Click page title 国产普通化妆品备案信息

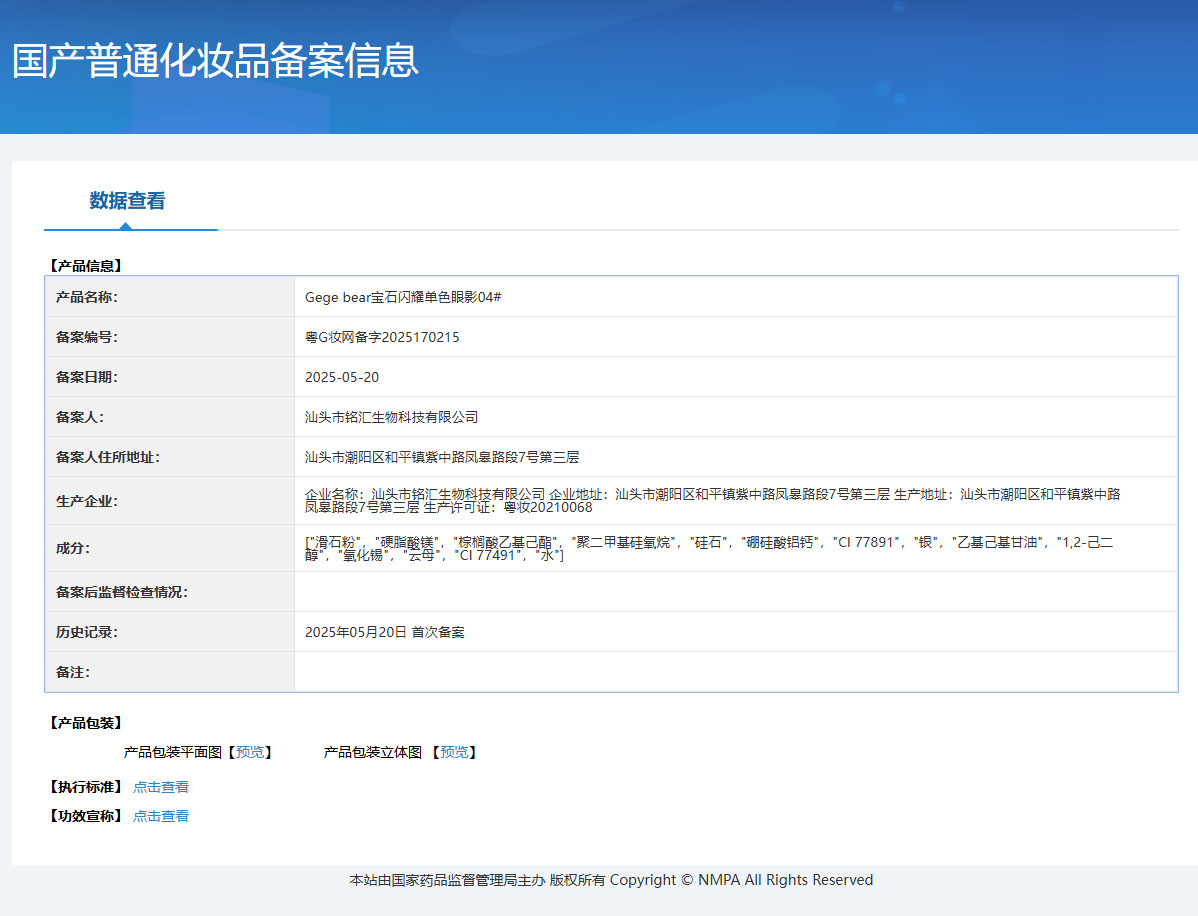(215, 61)
